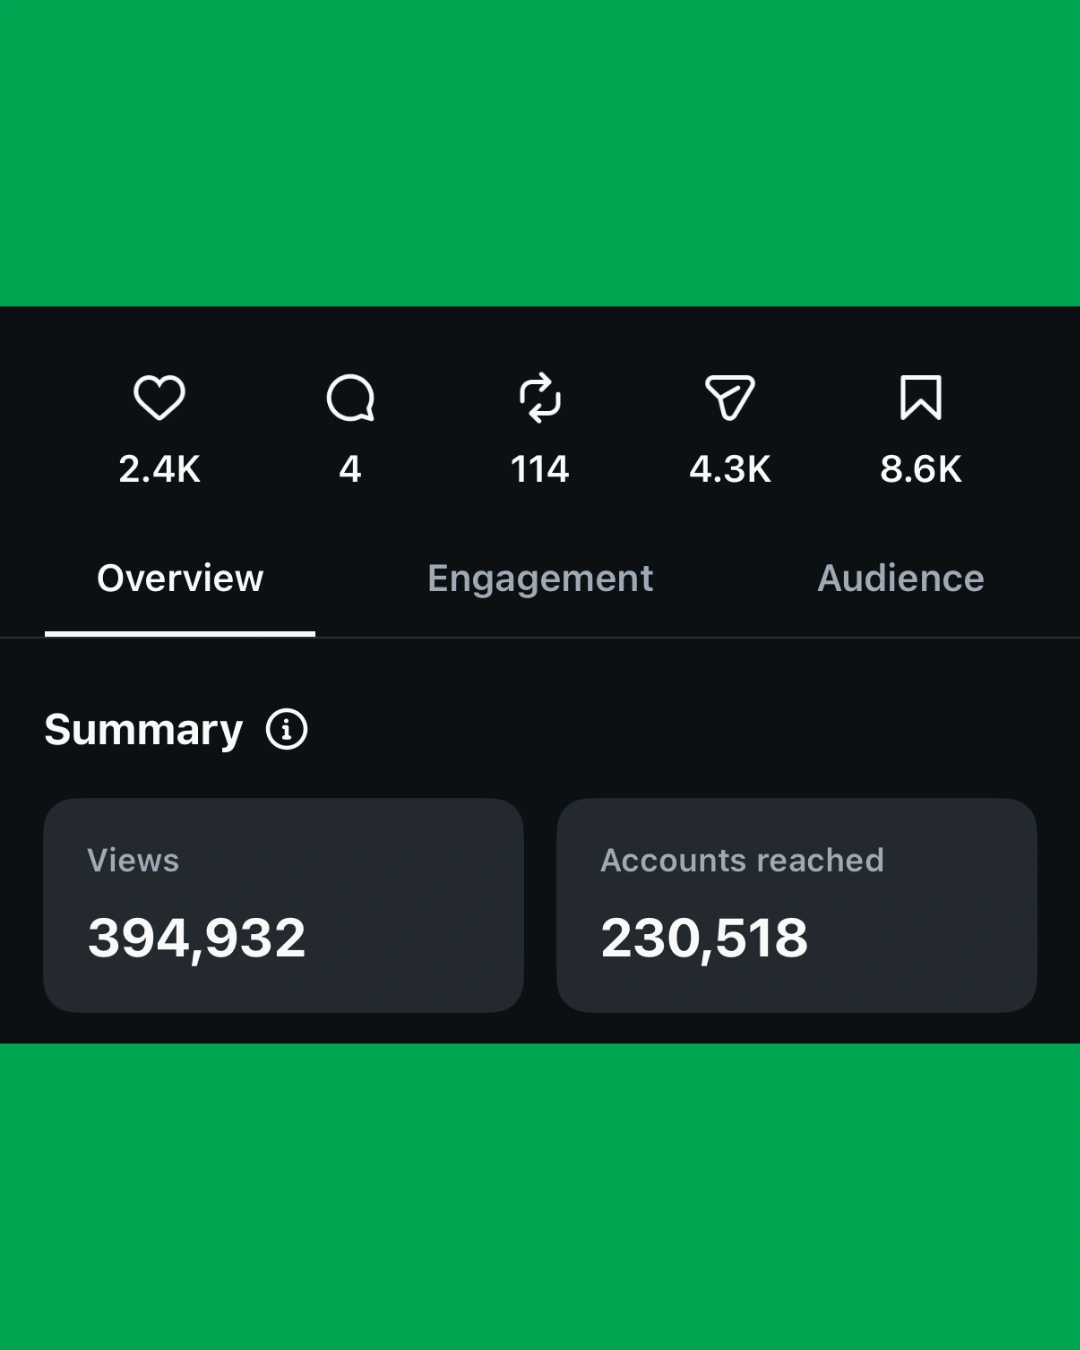1080x1350 pixels.
Task: Select the 114 reposts count
Action: coord(540,469)
